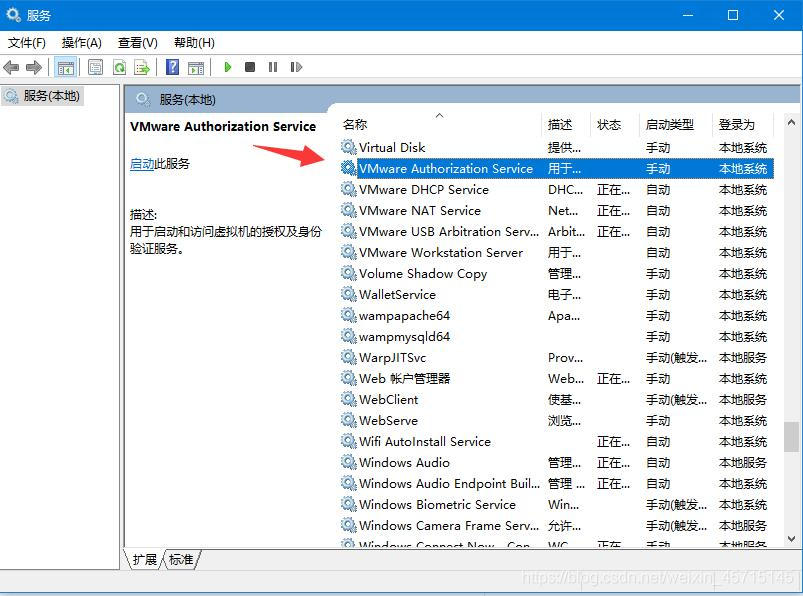Image resolution: width=803 pixels, height=596 pixels.
Task: Click the scrollbar up arrow in services list
Action: point(791,122)
